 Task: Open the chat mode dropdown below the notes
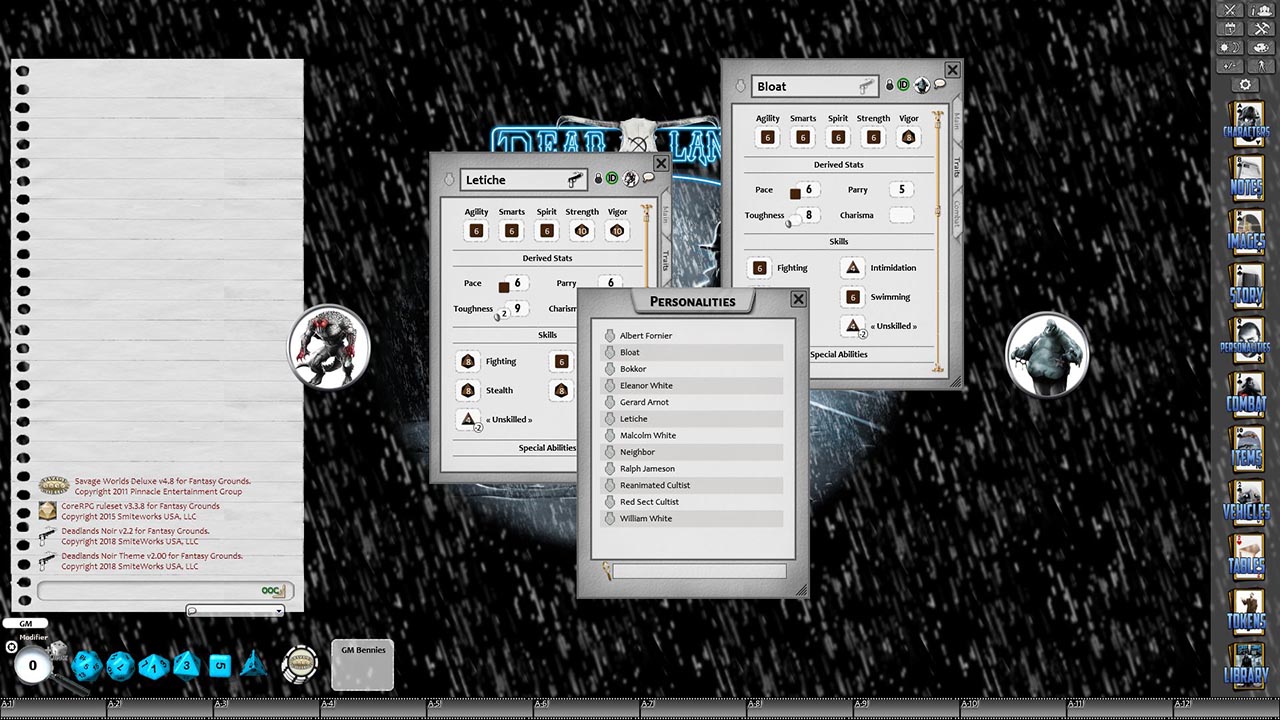click(x=235, y=611)
